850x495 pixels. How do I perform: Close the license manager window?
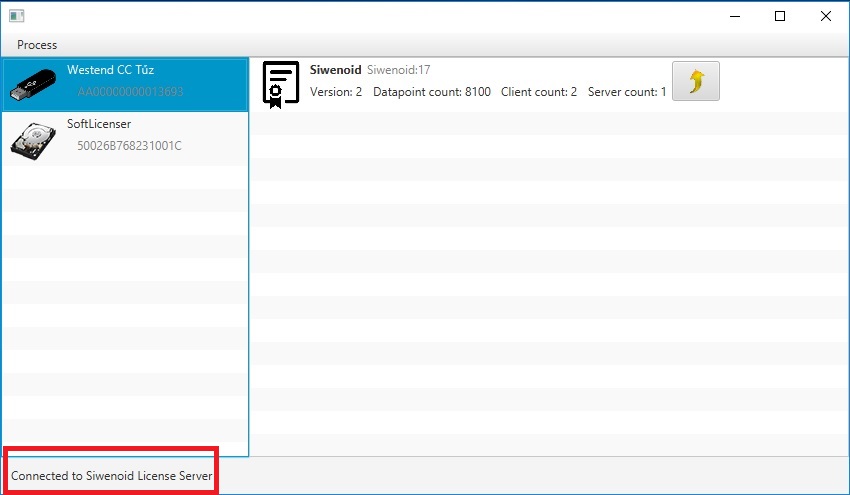826,16
